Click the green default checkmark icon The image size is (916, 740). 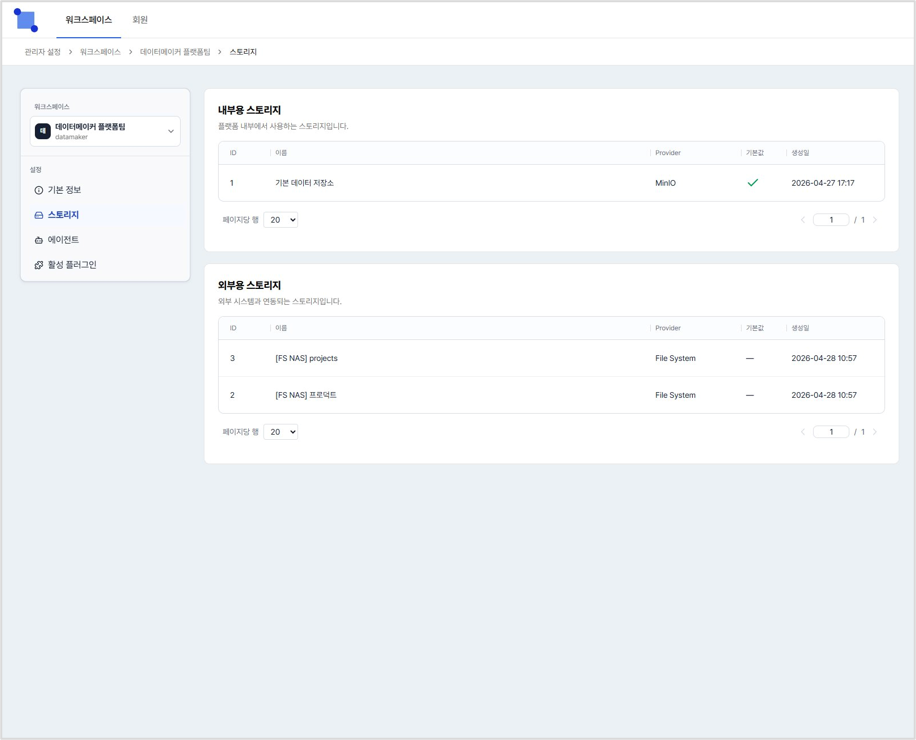tap(753, 183)
